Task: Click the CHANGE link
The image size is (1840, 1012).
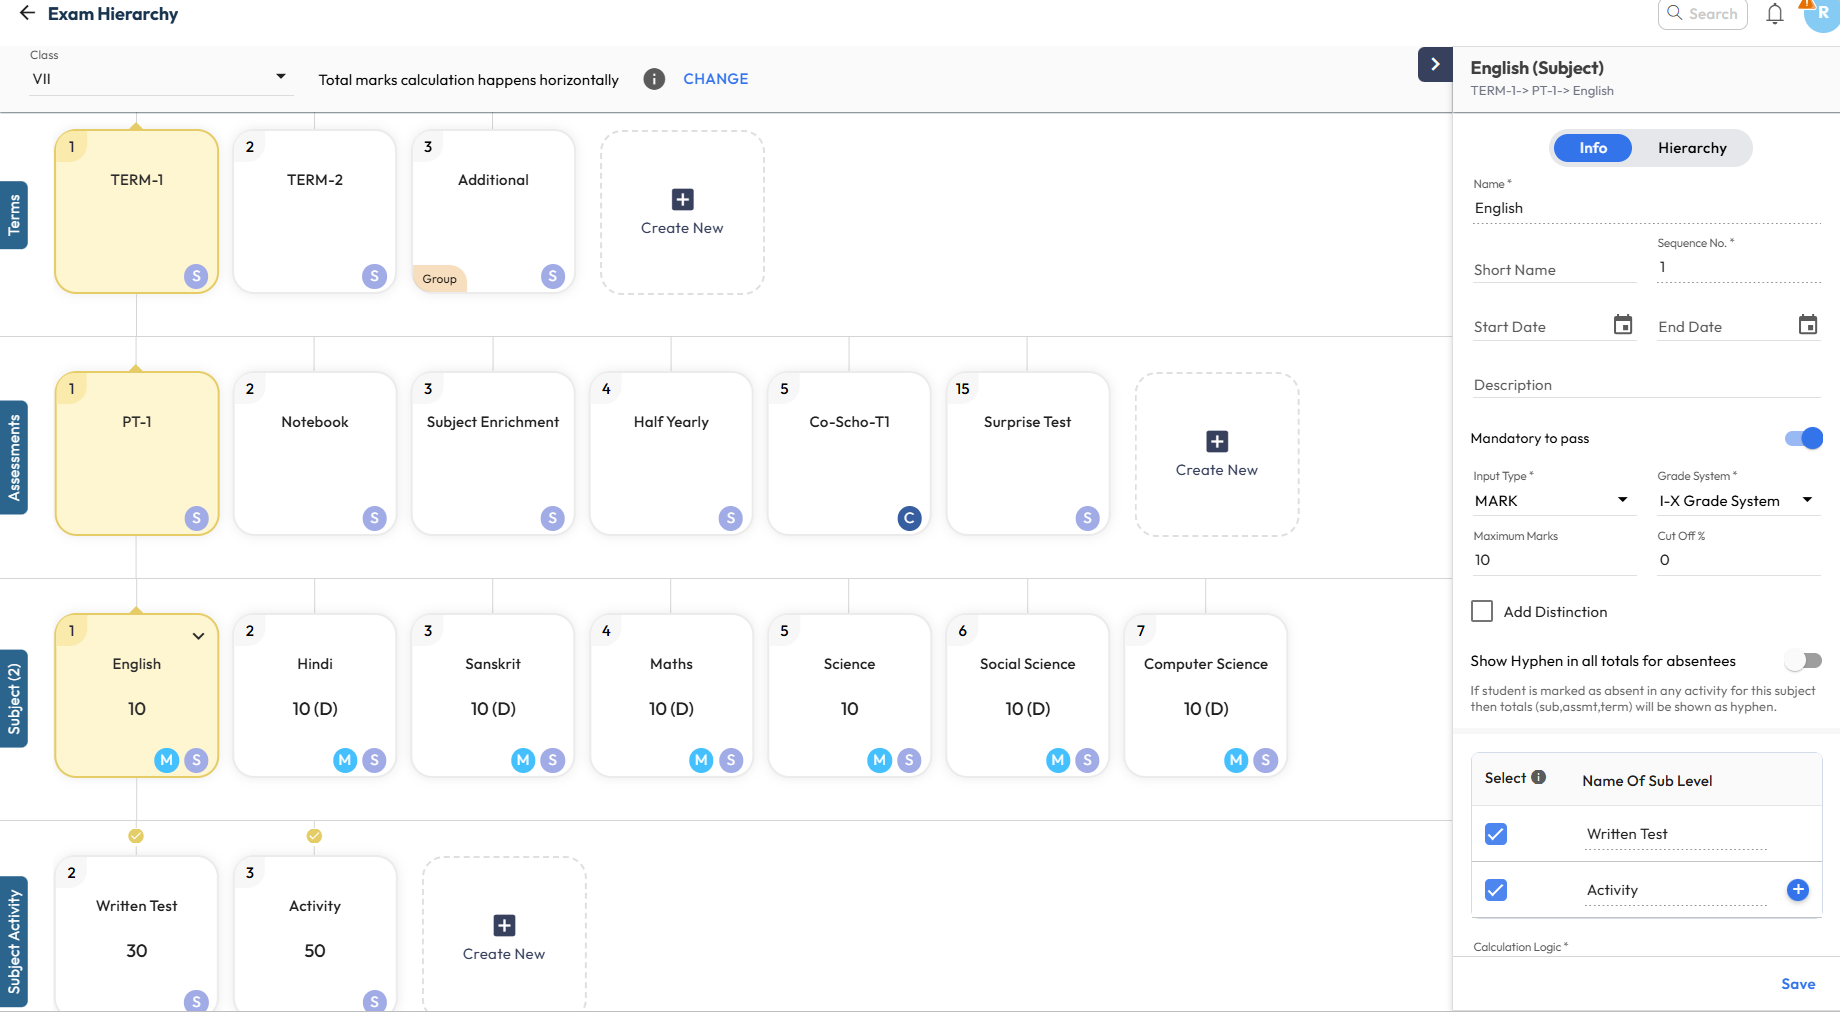Action: [715, 79]
